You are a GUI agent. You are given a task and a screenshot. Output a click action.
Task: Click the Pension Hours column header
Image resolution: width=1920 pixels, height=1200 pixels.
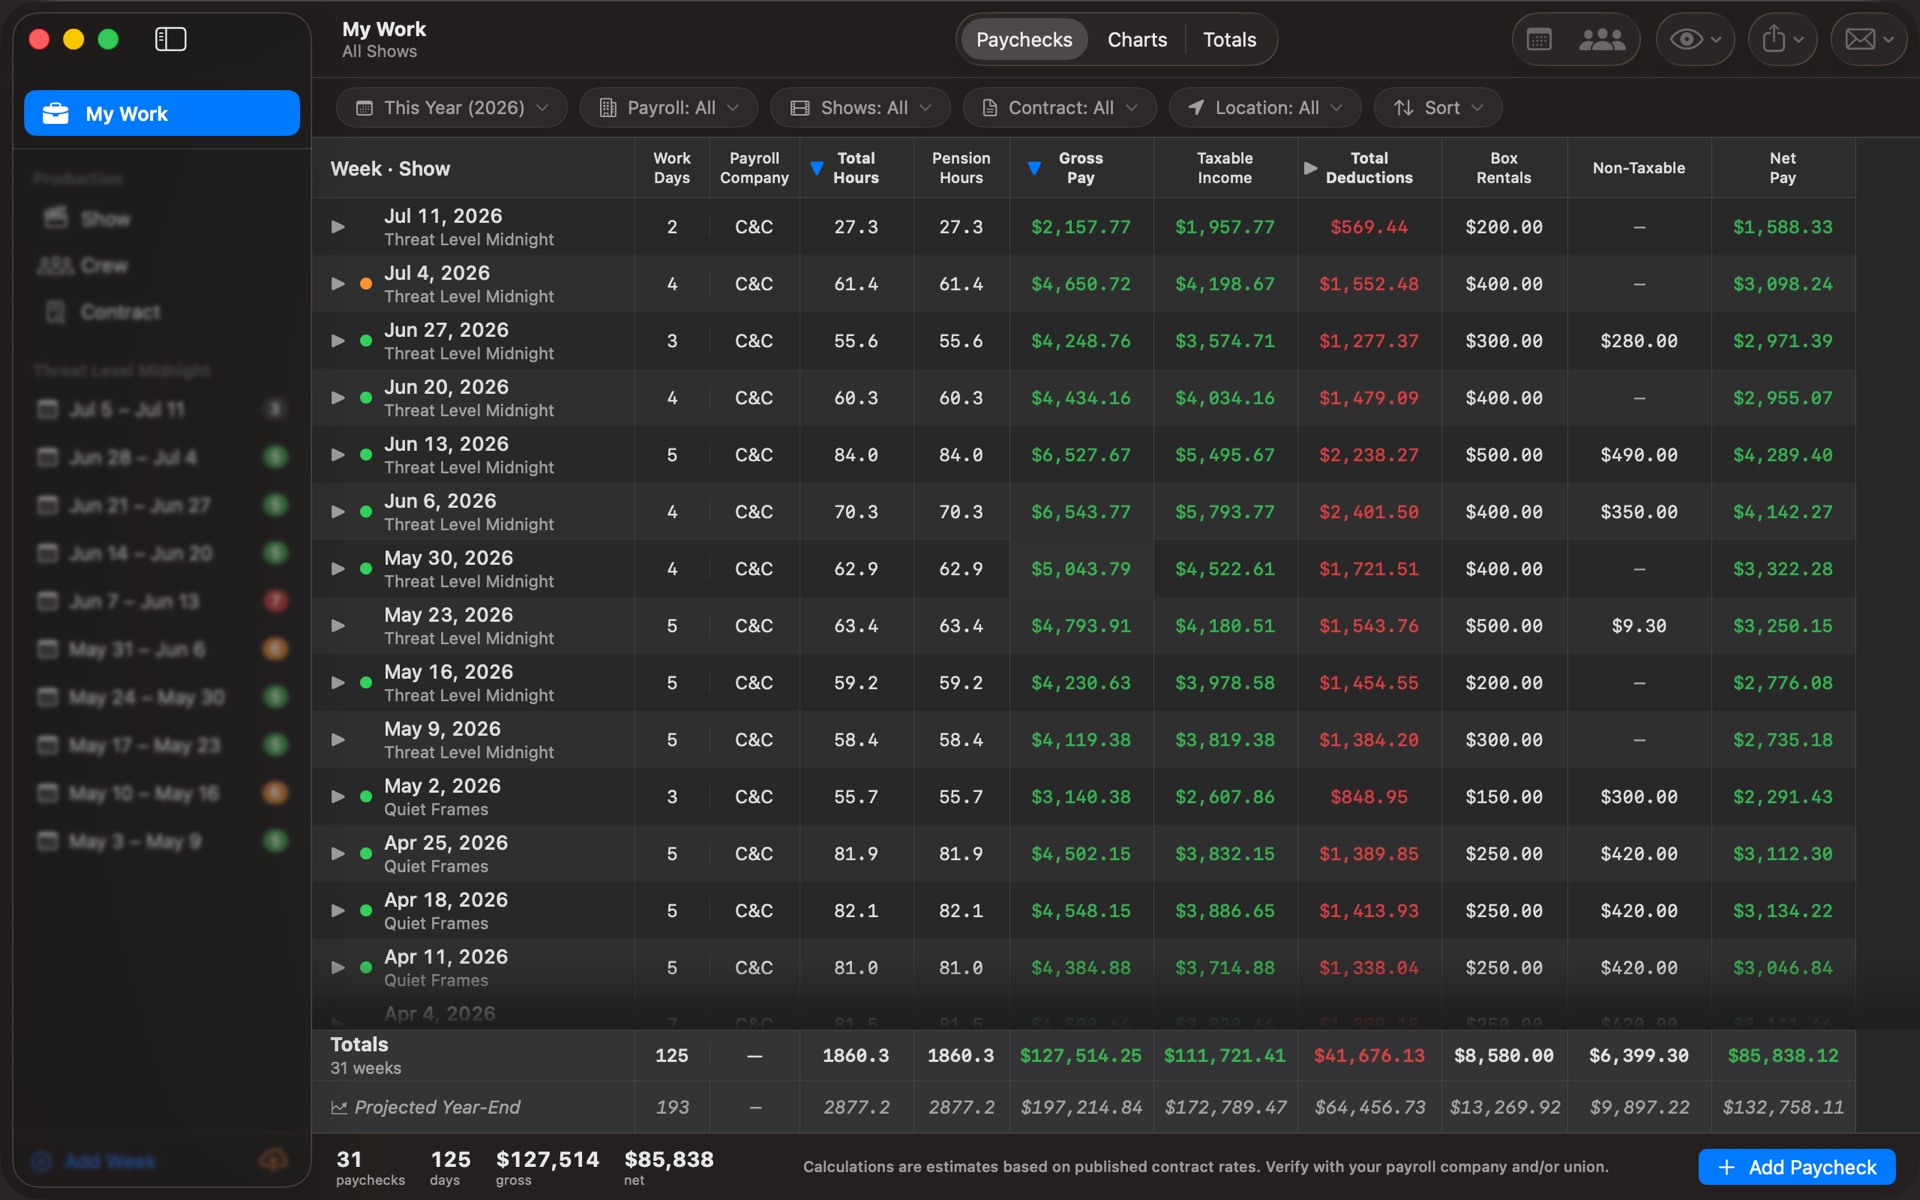961,168
